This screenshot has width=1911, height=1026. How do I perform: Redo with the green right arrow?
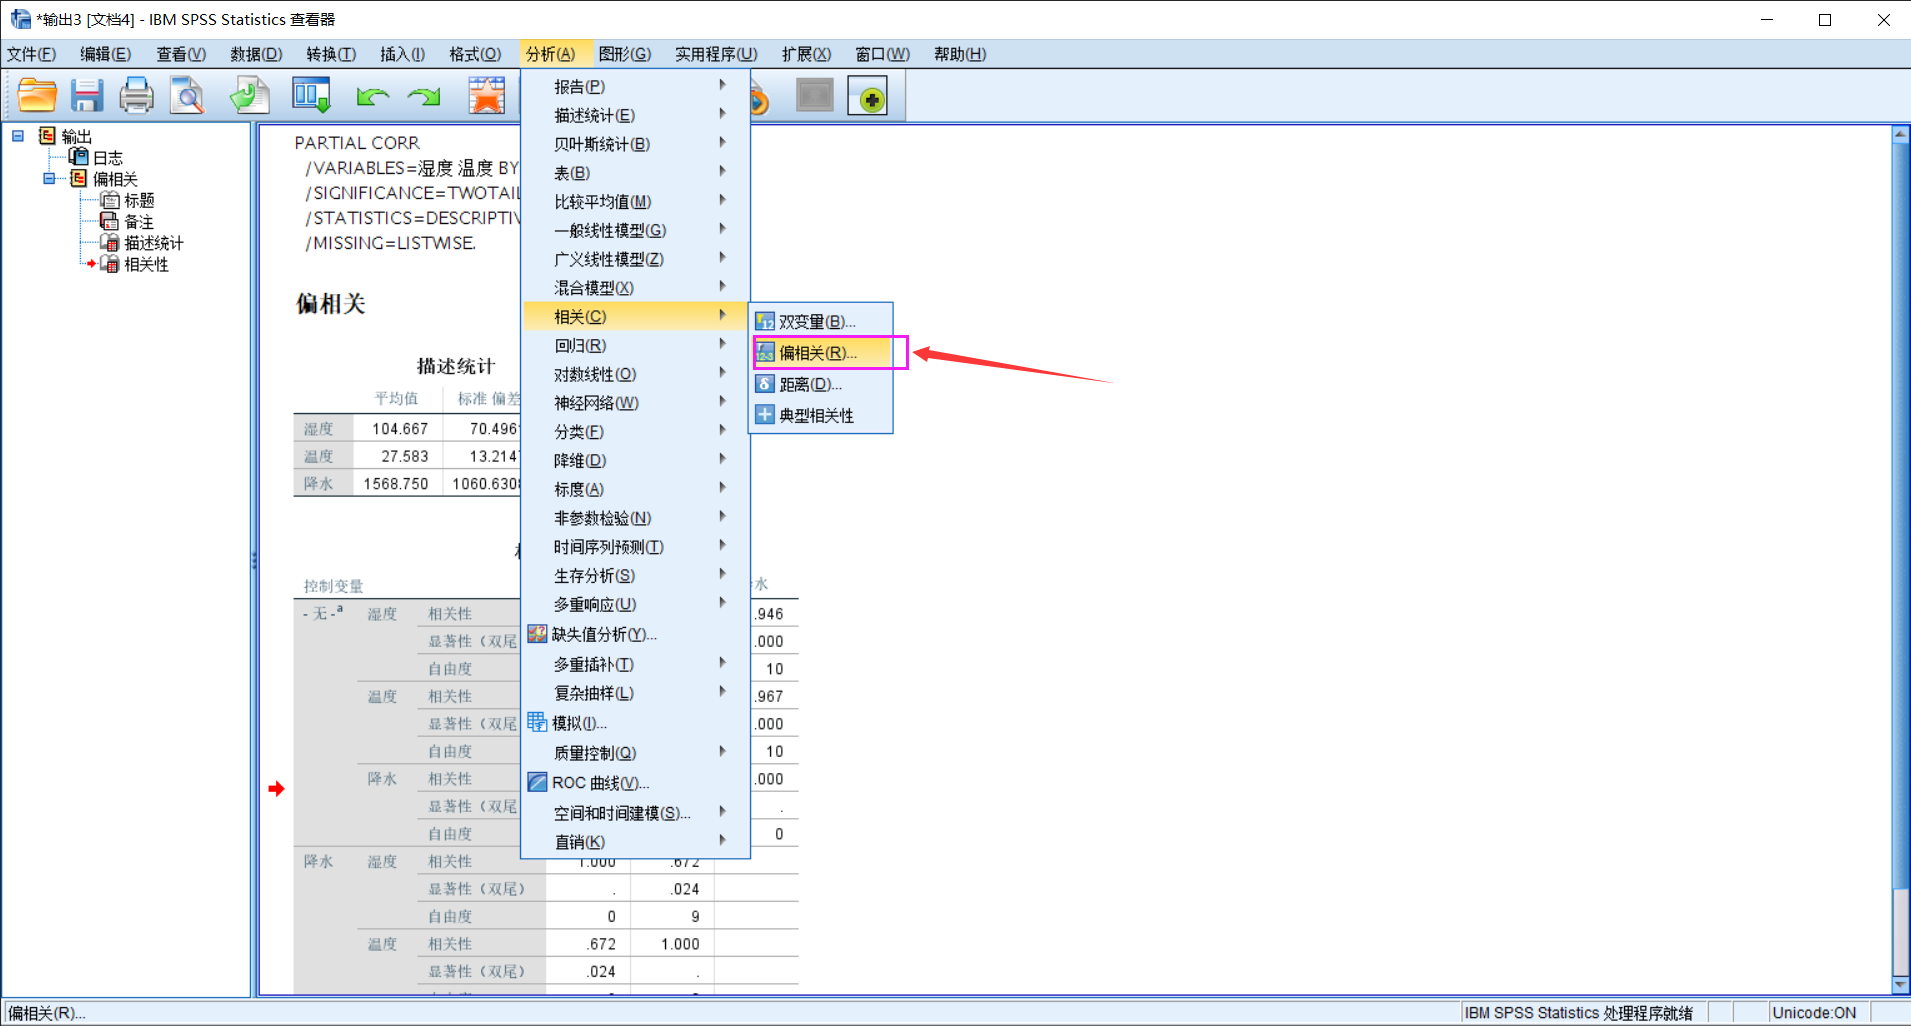(x=424, y=97)
